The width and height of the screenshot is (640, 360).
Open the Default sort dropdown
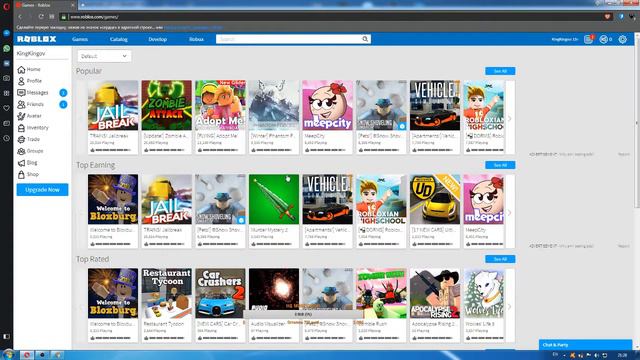[104, 56]
